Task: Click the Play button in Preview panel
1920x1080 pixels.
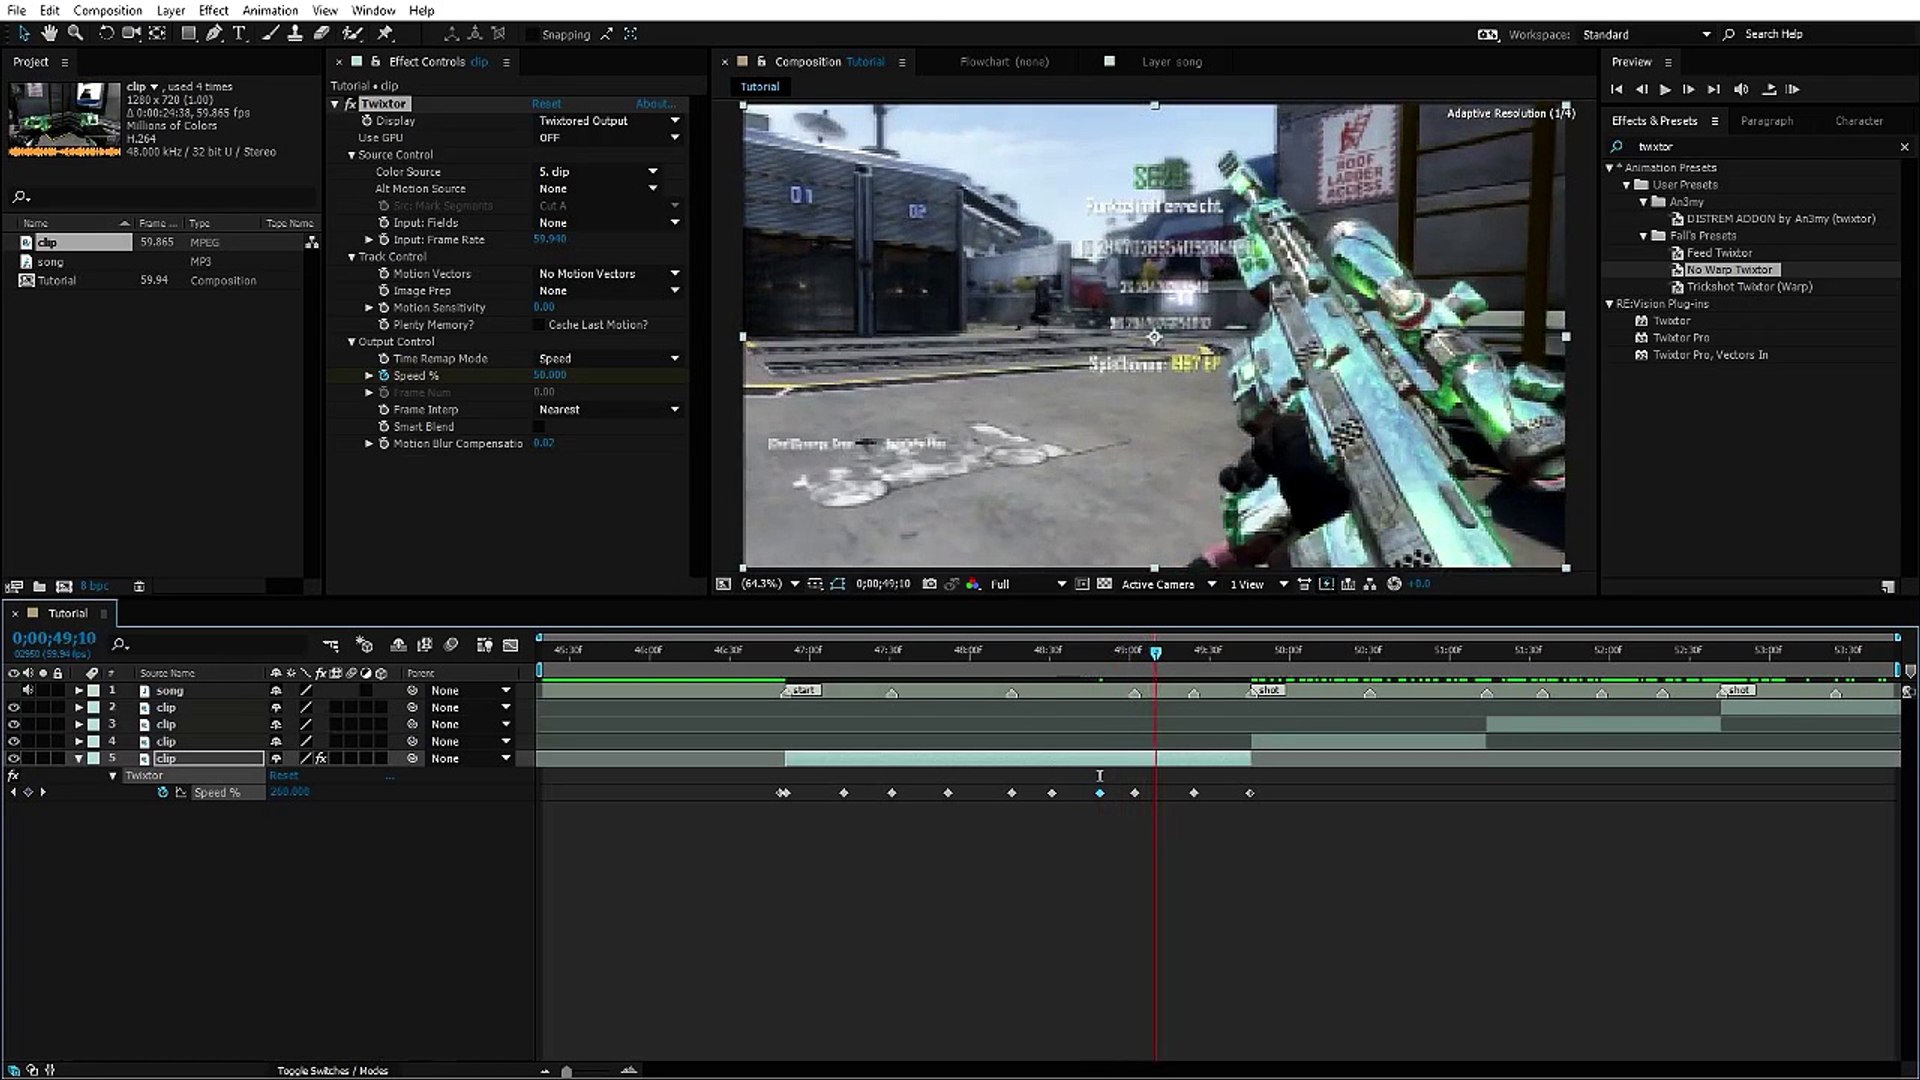Action: pyautogui.click(x=1665, y=89)
